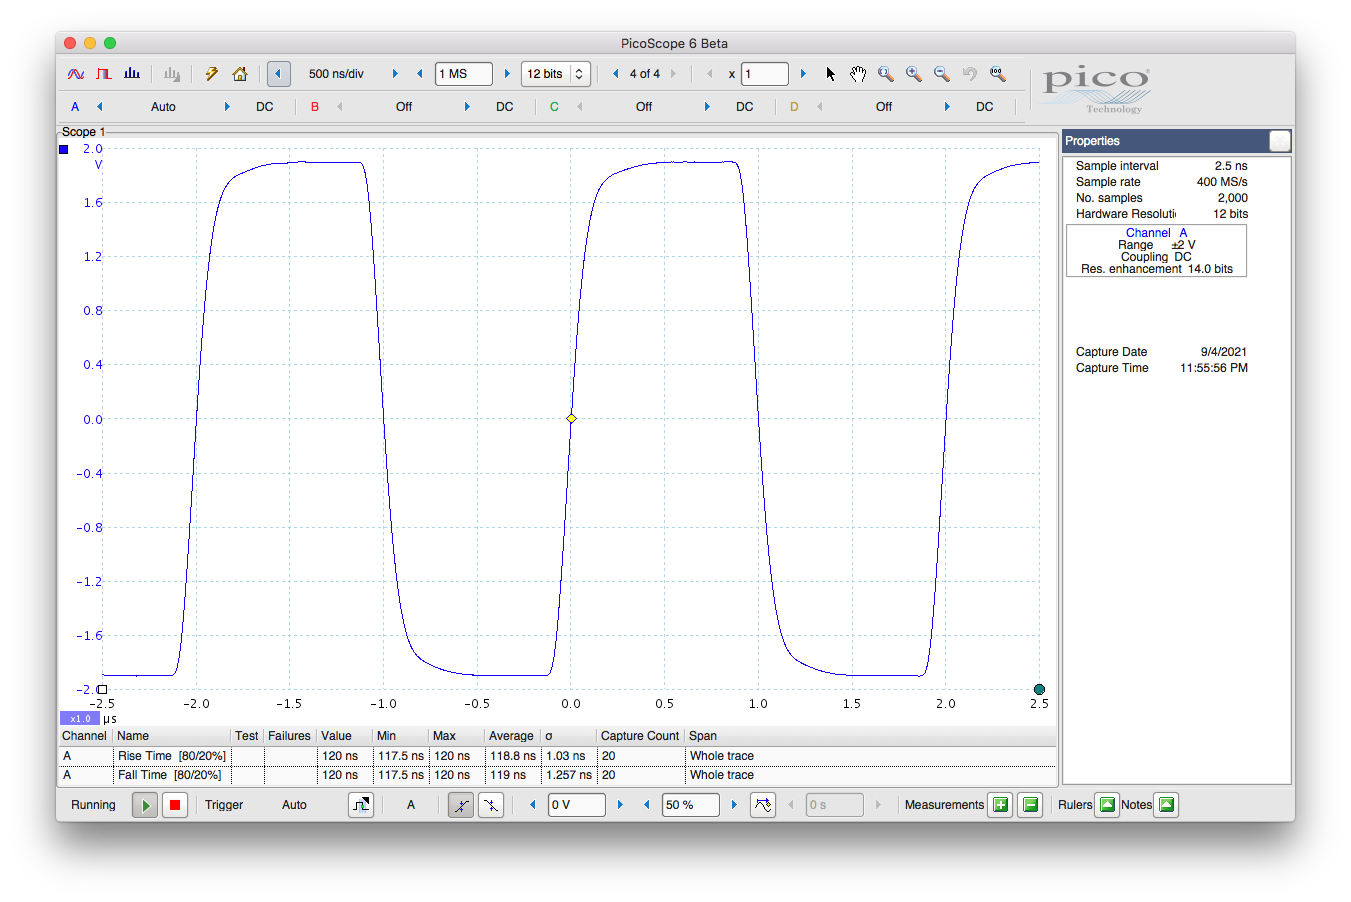This screenshot has height=902, width=1351.
Task: Start capture with the green Run button
Action: click(145, 805)
